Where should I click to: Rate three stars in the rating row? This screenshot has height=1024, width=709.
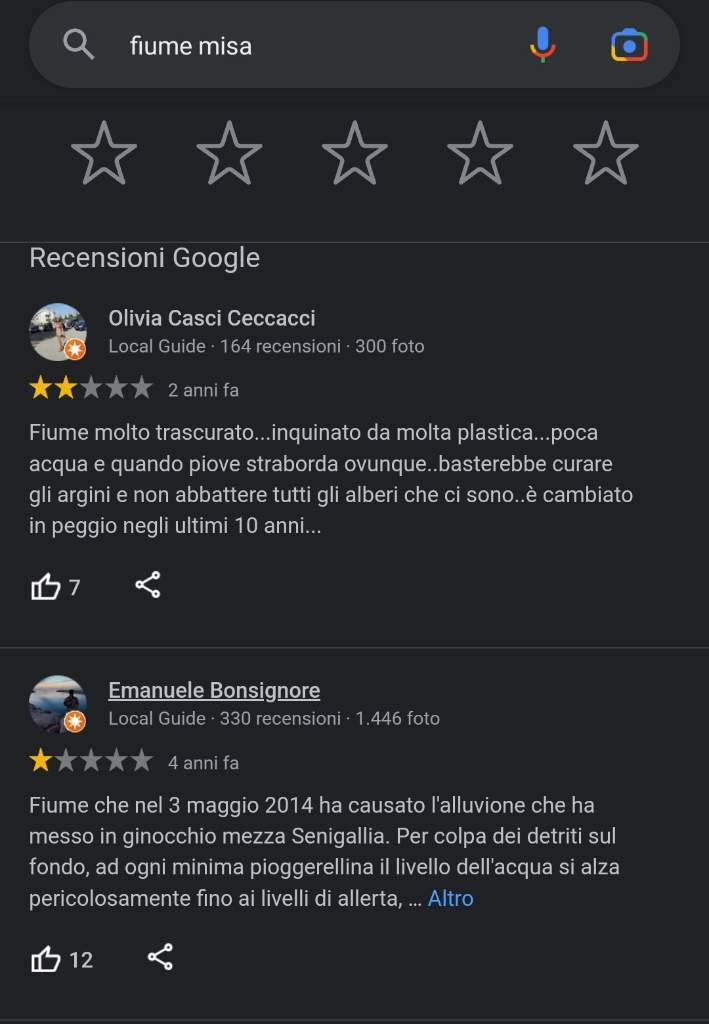pos(354,153)
